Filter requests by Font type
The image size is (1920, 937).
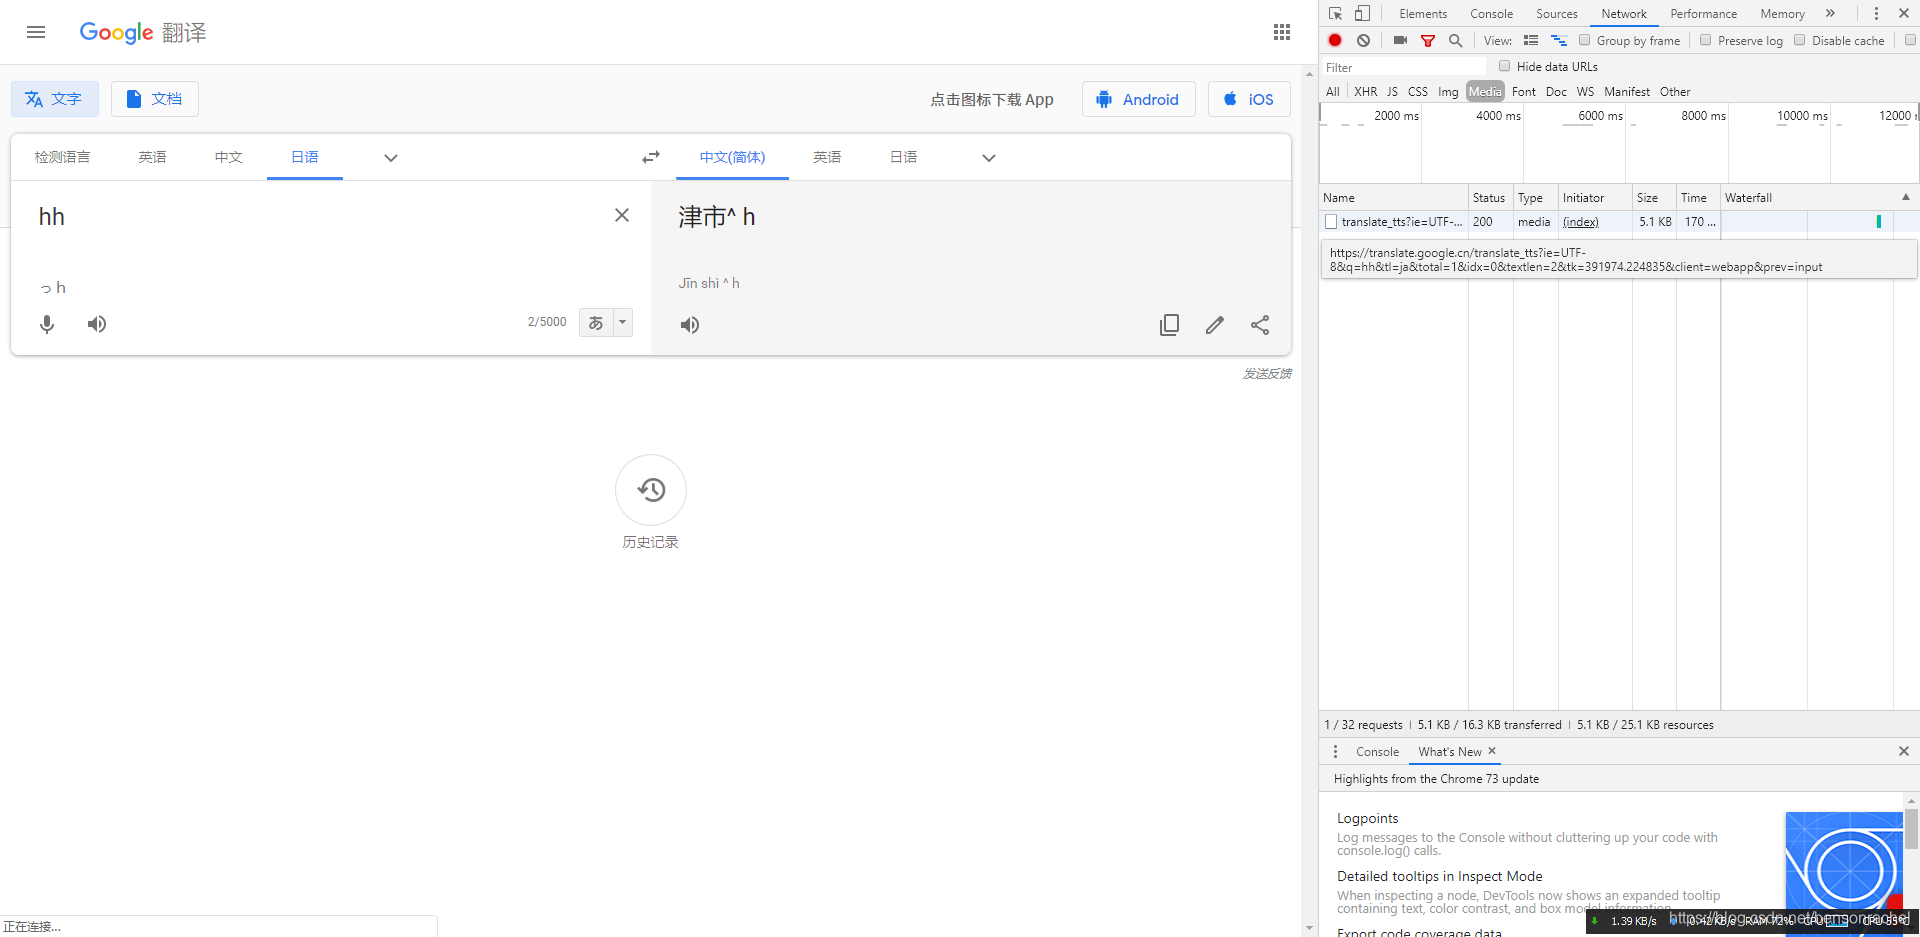click(x=1524, y=91)
